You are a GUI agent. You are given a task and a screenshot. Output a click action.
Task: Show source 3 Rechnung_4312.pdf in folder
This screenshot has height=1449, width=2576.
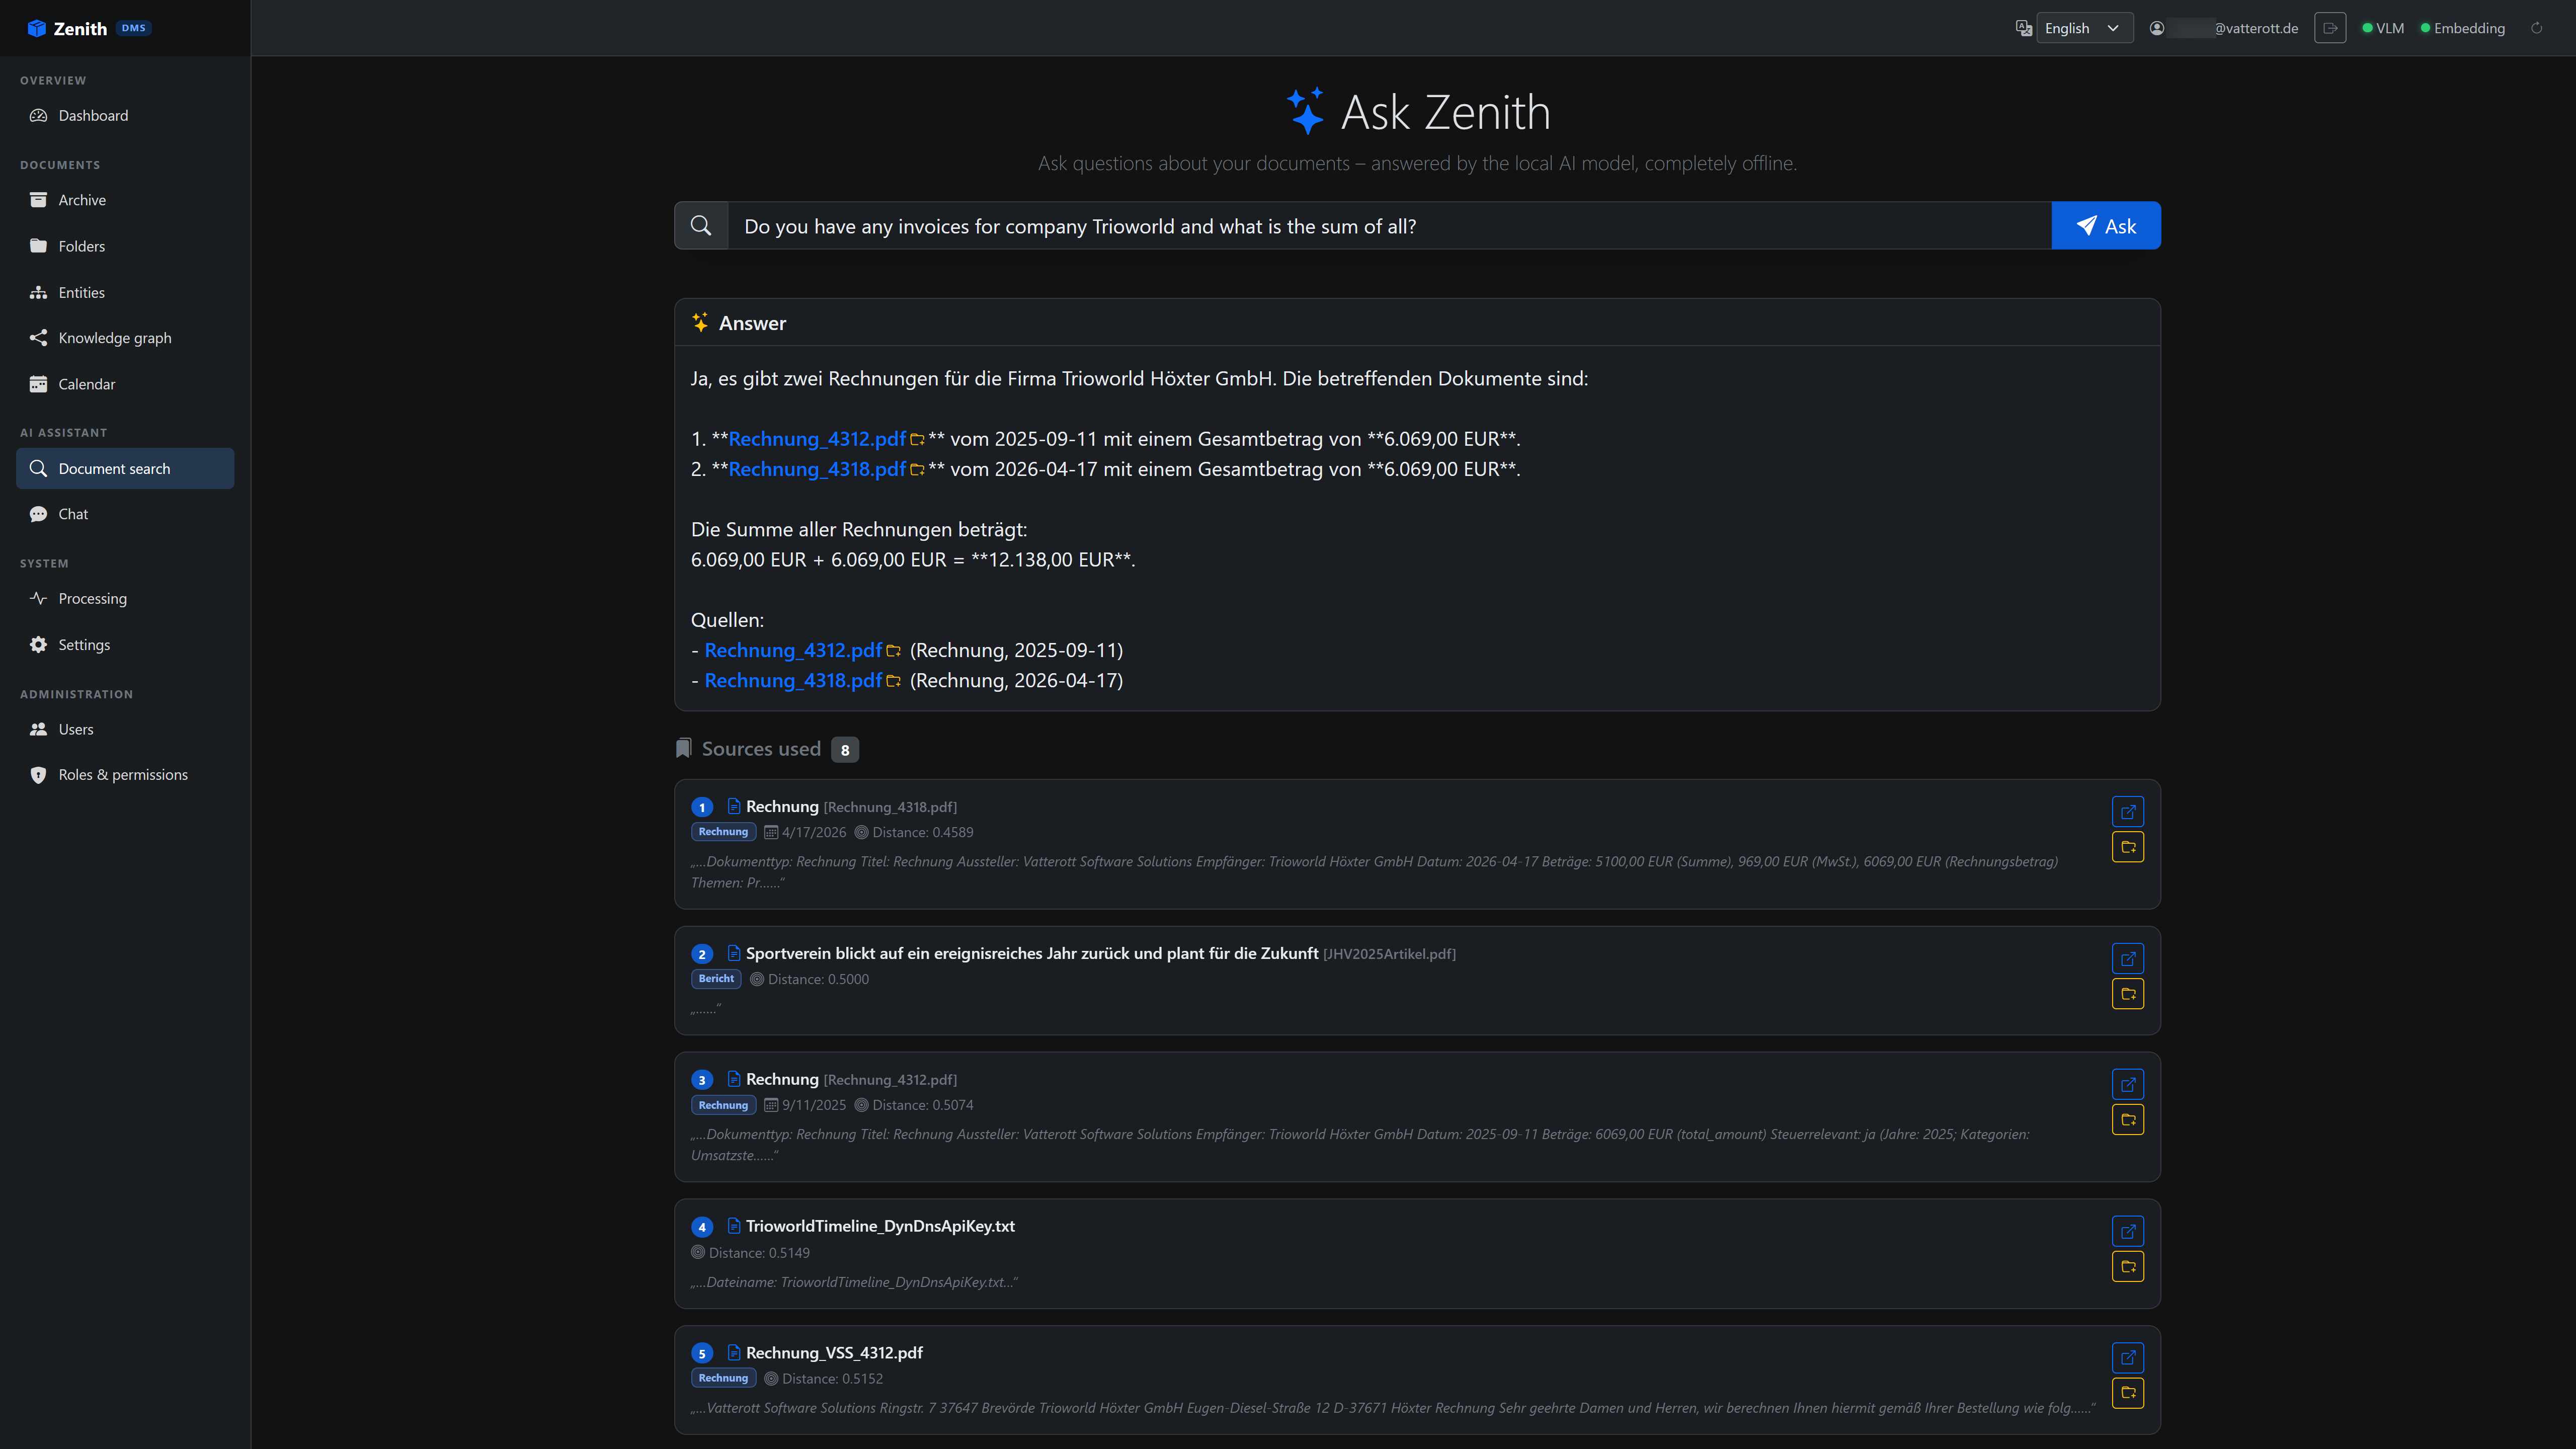tap(2128, 1120)
